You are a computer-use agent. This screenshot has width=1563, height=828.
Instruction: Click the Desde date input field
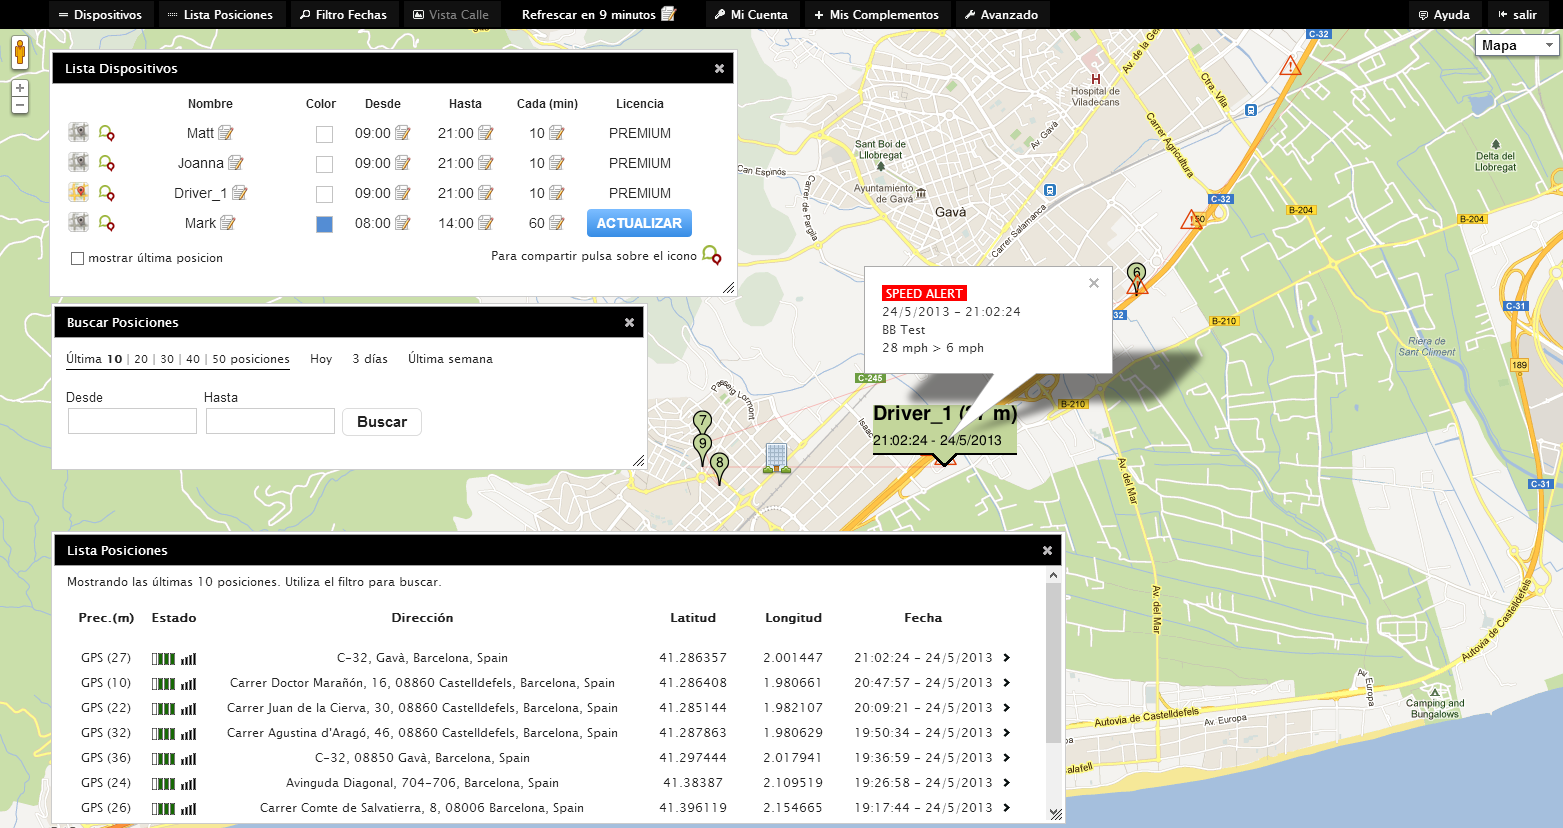pos(132,421)
